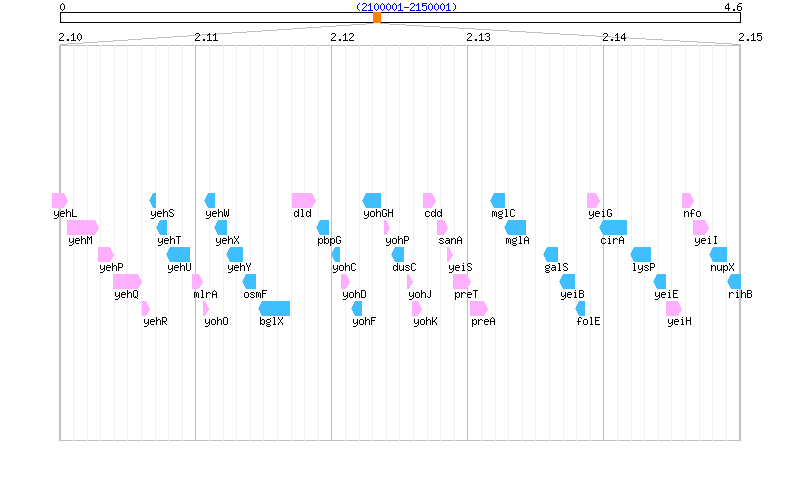Click the yehU gene arrow
This screenshot has height=500, width=800.
coord(178,254)
